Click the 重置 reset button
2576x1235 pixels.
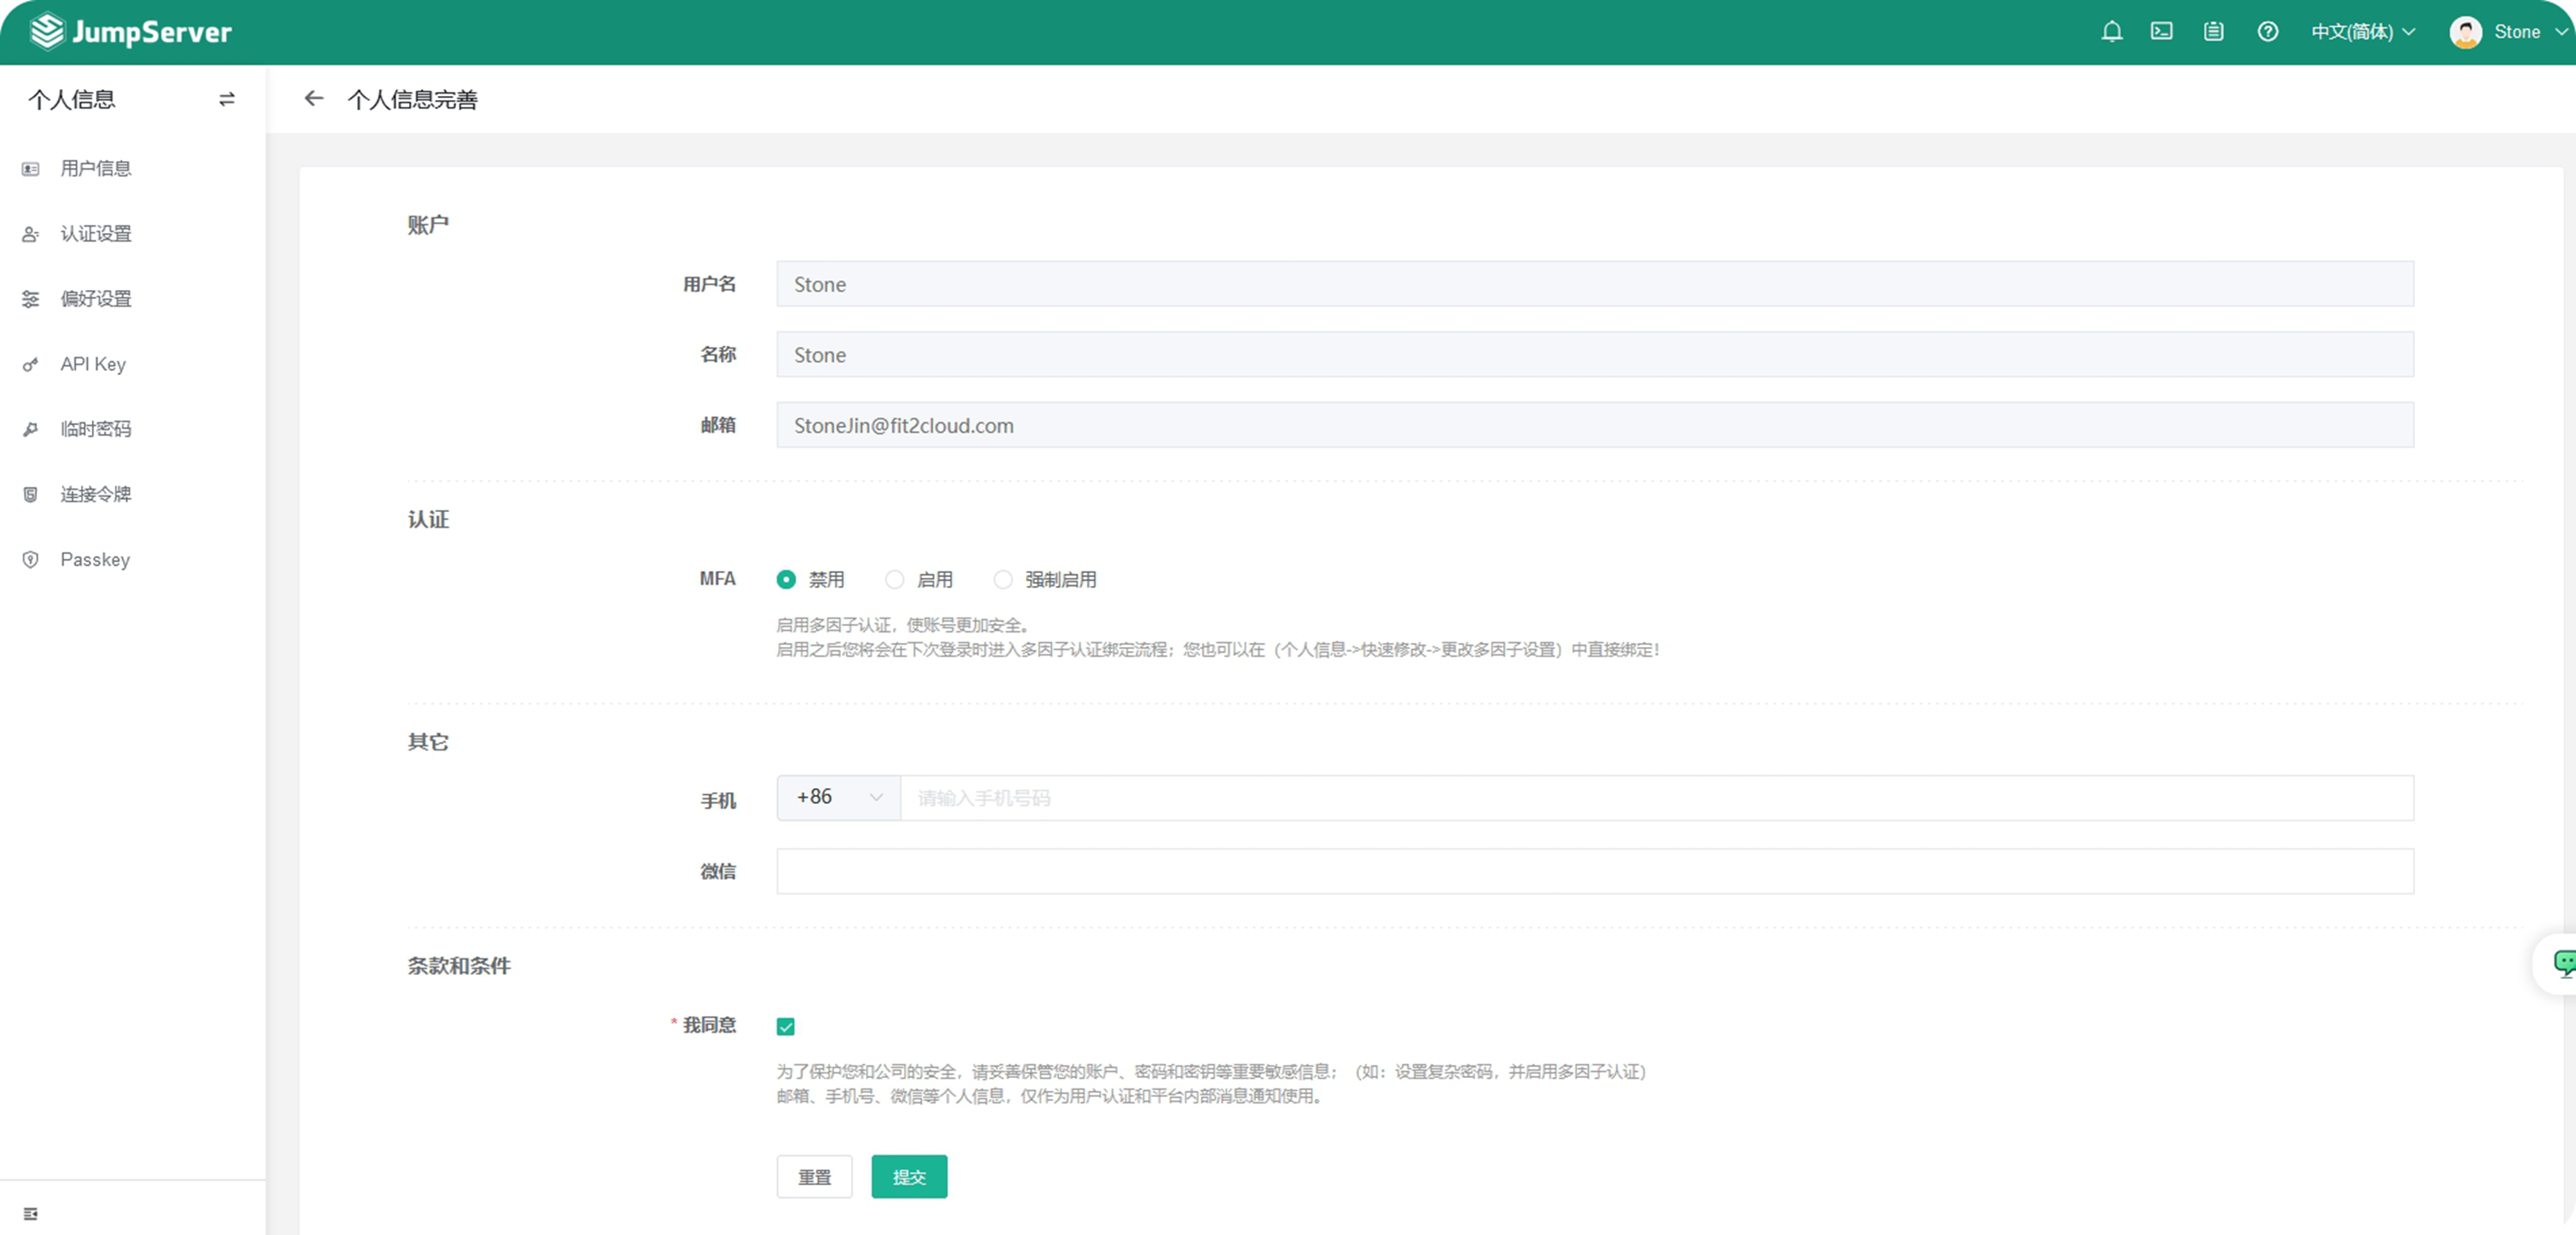(814, 1176)
